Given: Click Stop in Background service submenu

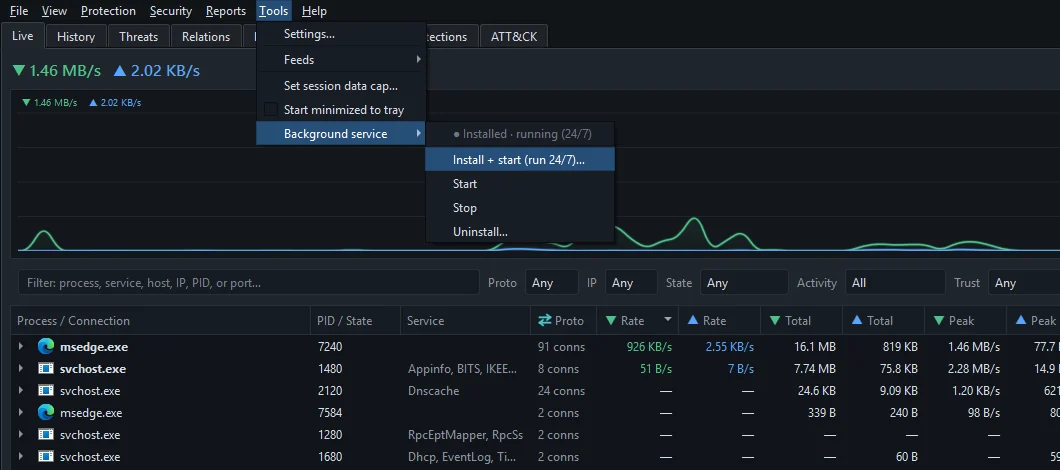Looking at the screenshot, I should [519, 208].
